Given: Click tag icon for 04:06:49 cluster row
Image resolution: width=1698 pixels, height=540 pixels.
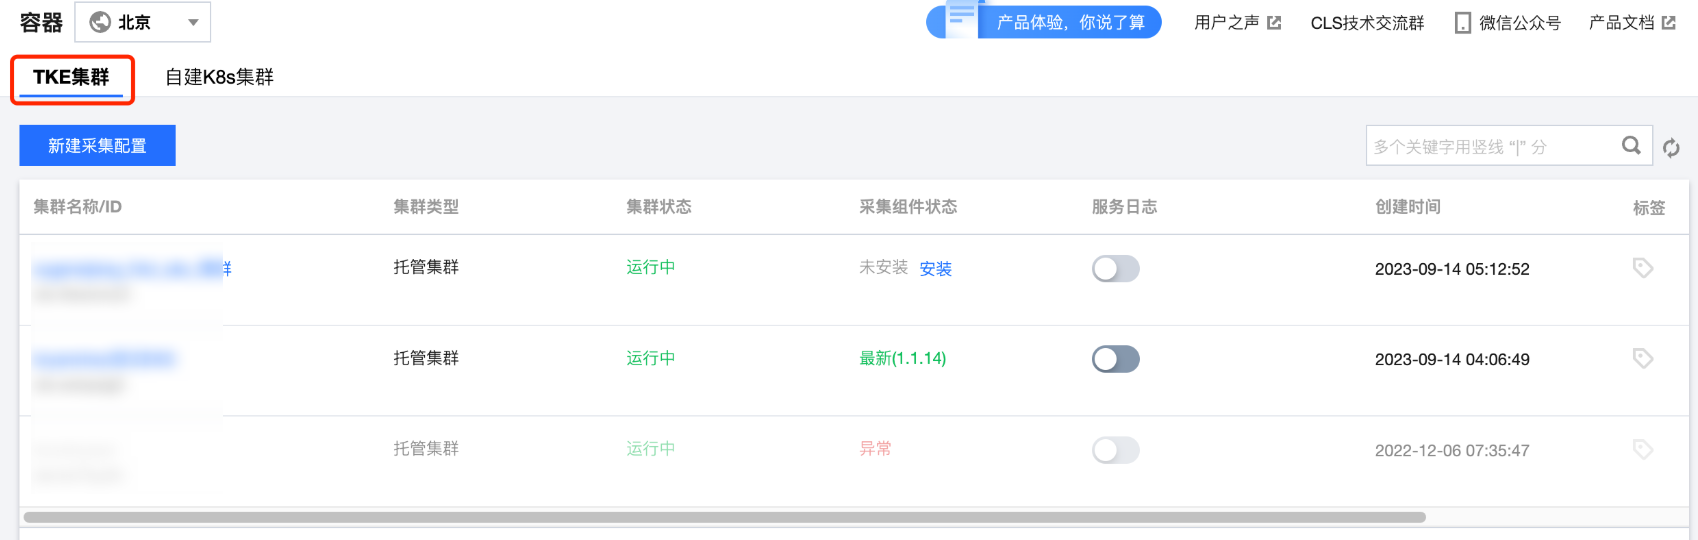Looking at the screenshot, I should coord(1642,358).
